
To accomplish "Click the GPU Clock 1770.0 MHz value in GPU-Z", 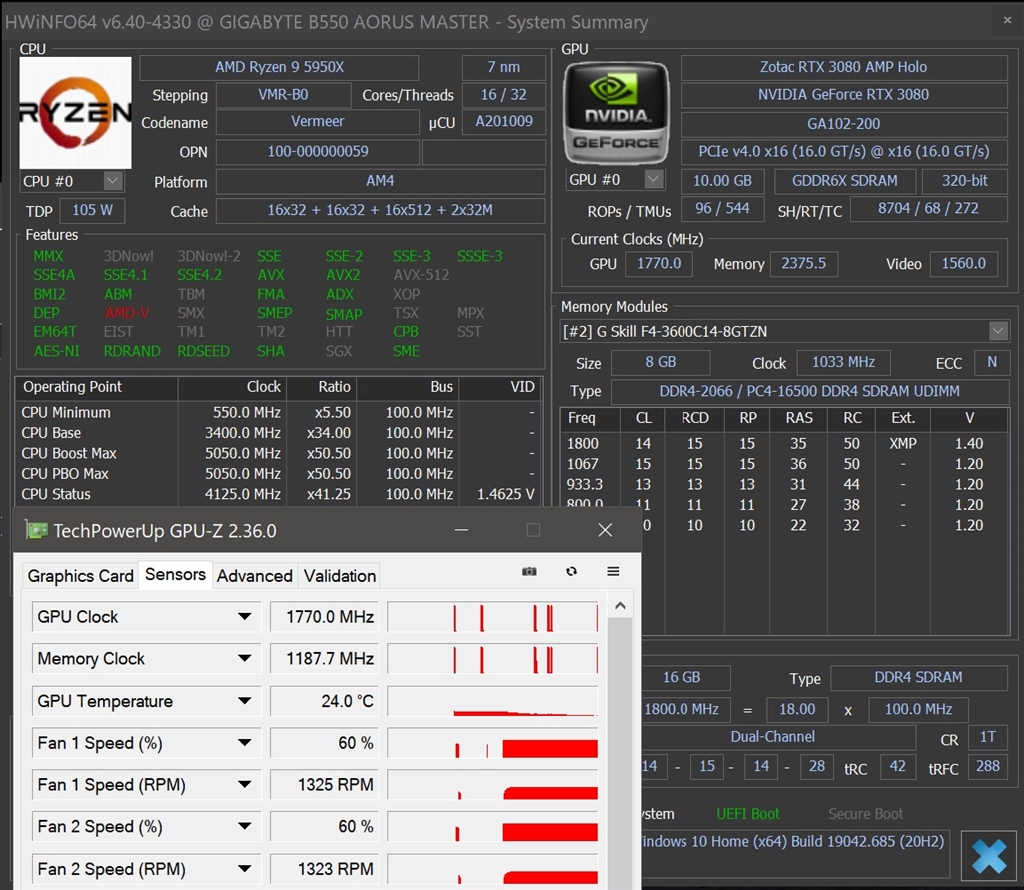I will pyautogui.click(x=324, y=616).
